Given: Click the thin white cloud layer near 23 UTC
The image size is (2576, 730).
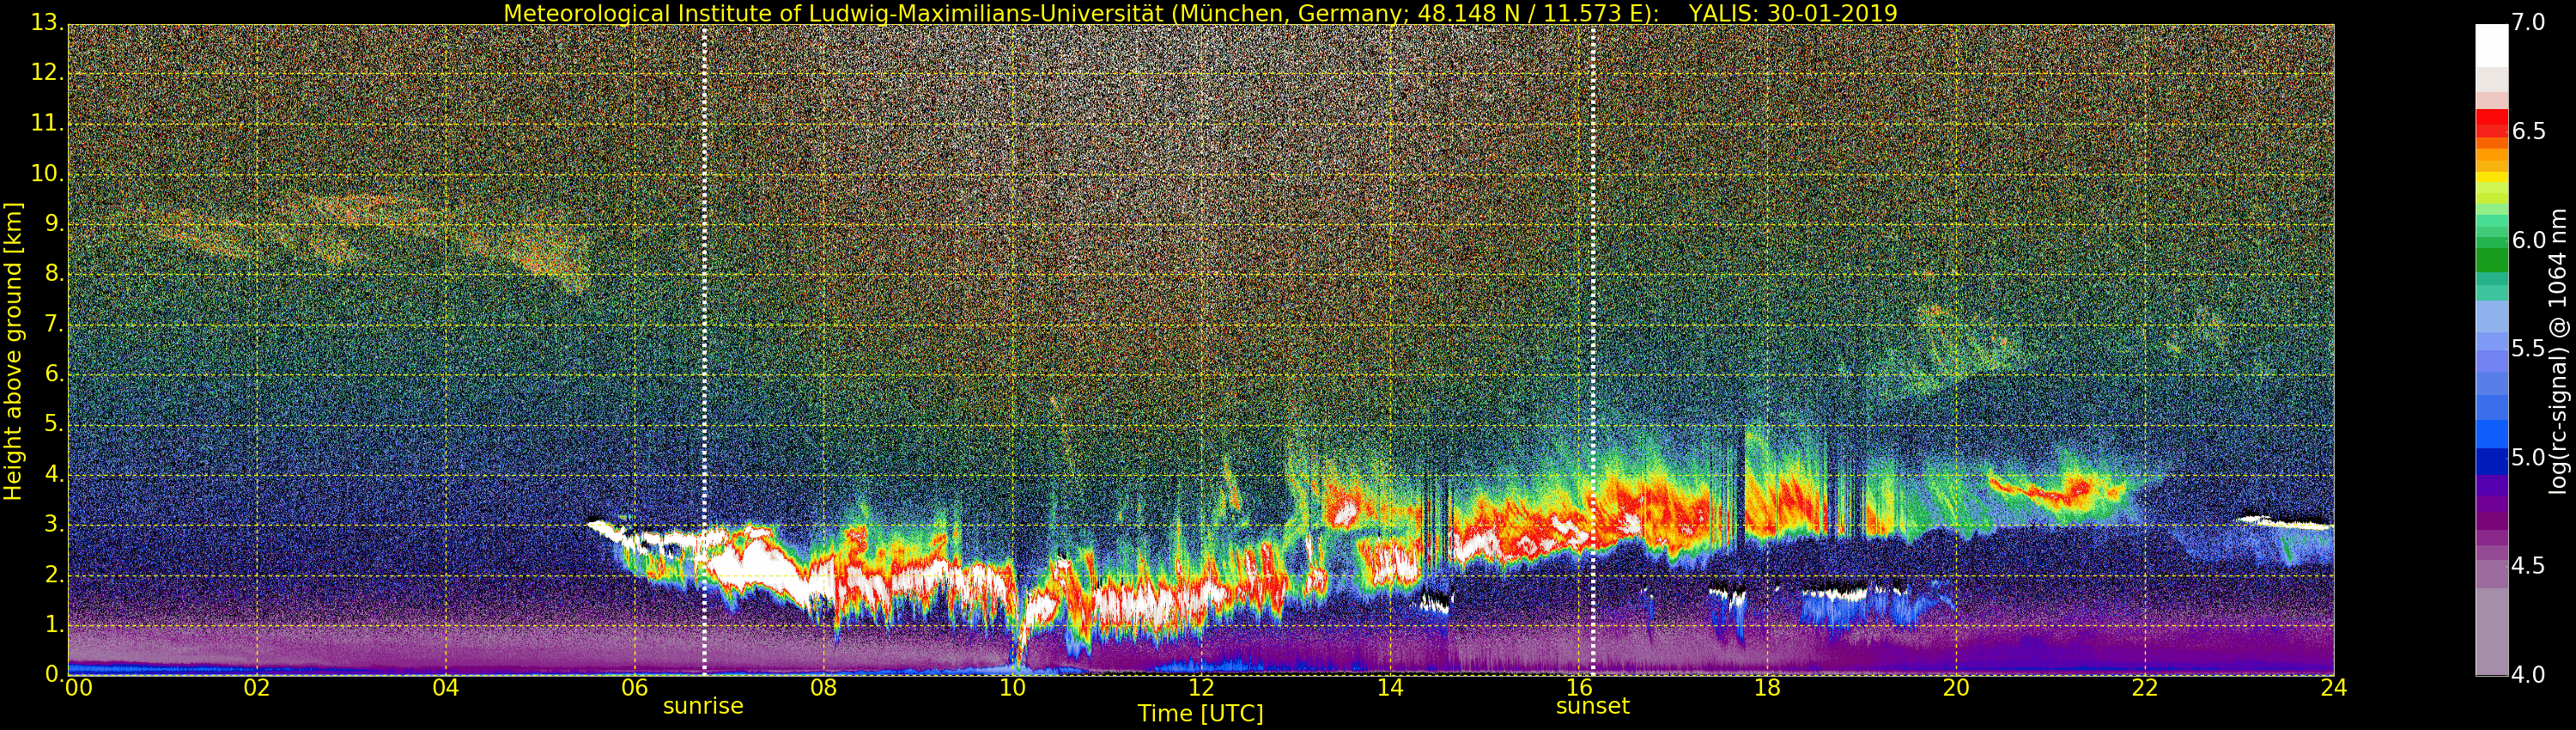Looking at the screenshot, I should click(2285, 521).
